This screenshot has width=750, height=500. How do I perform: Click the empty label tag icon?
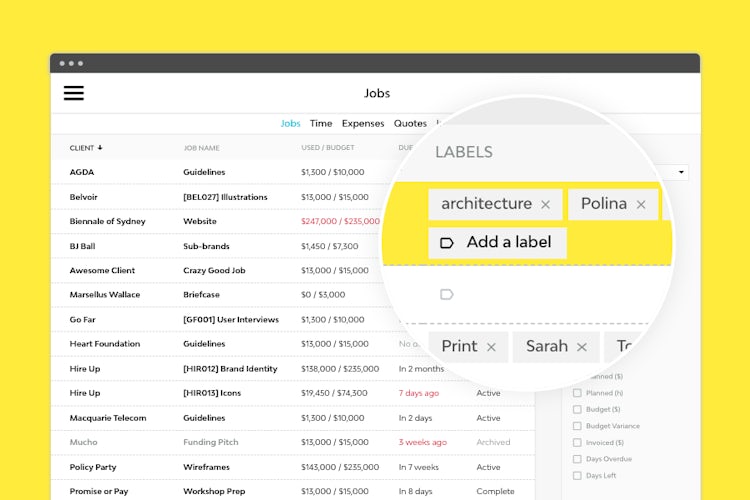point(447,294)
